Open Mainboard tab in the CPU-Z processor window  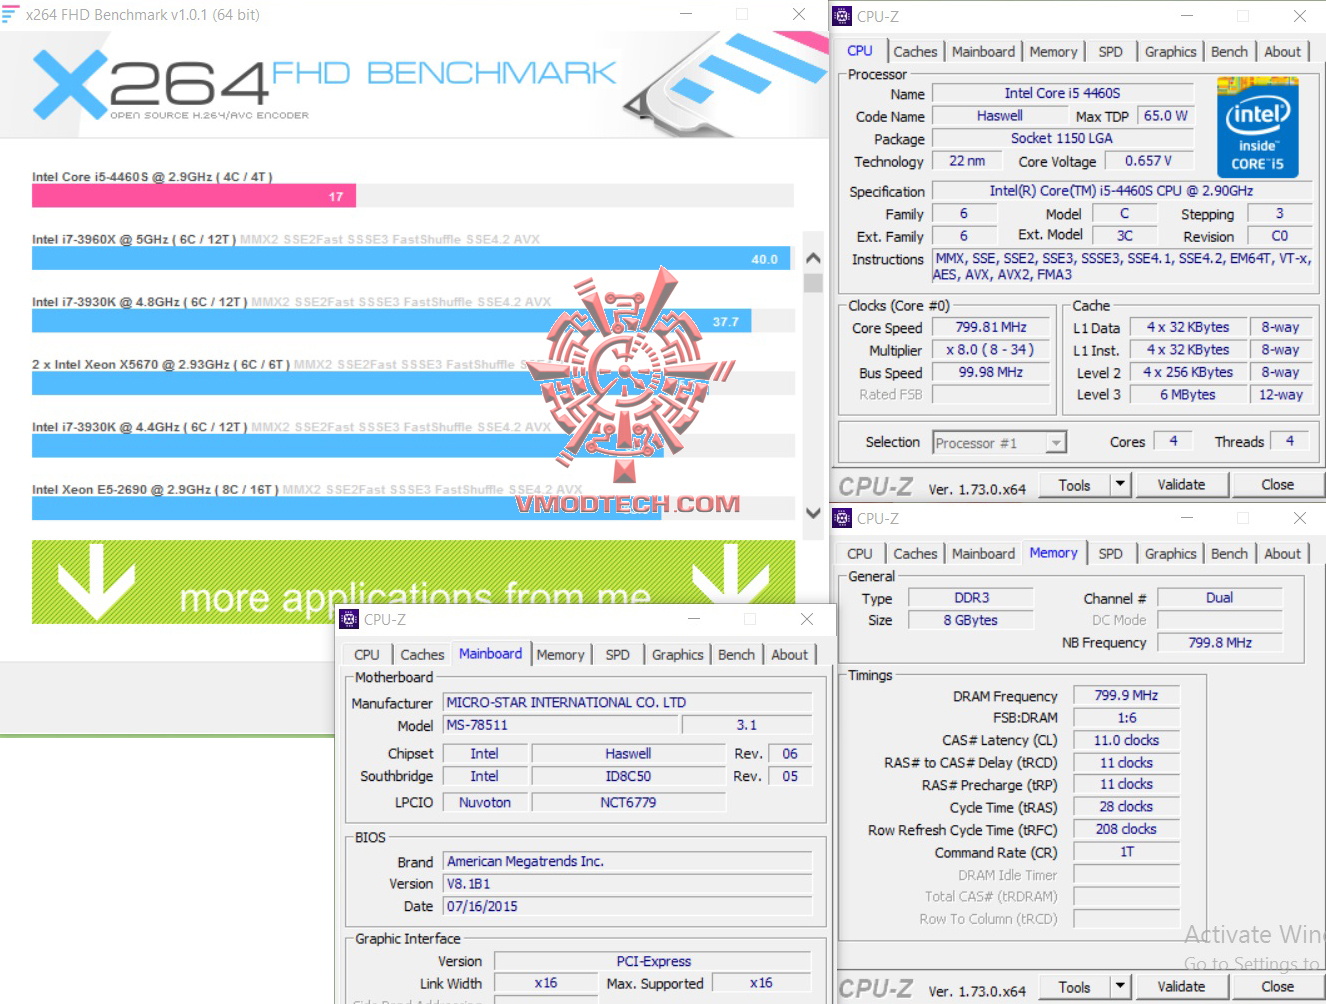click(983, 52)
